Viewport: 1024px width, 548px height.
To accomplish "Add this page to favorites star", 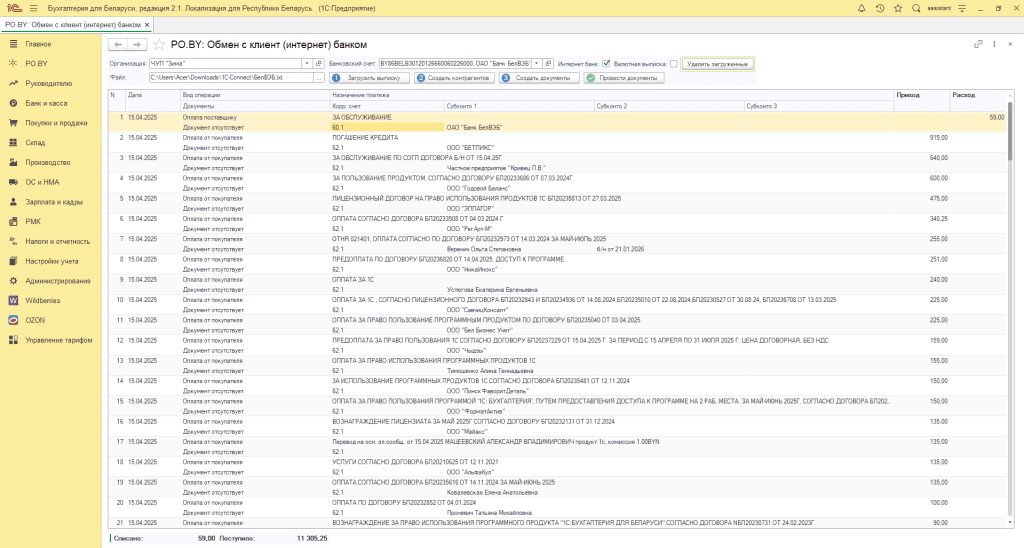I will [159, 45].
